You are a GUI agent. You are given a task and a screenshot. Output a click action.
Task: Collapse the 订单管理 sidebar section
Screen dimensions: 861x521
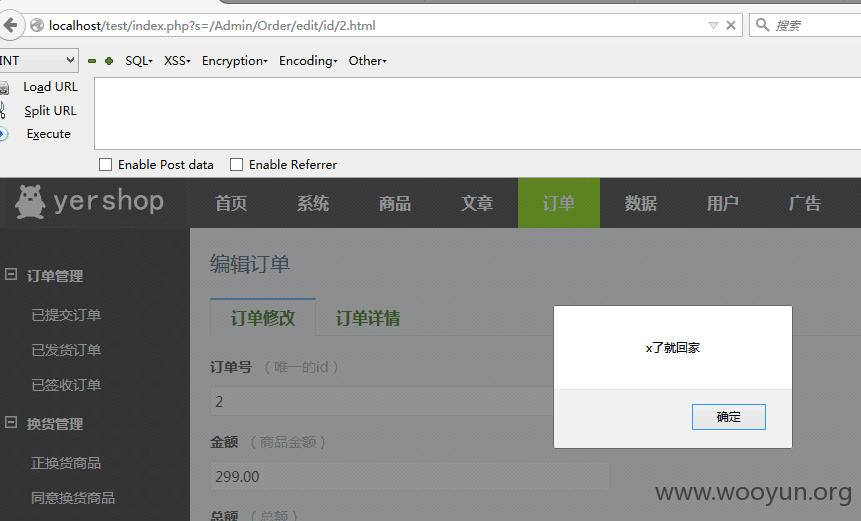coord(11,274)
